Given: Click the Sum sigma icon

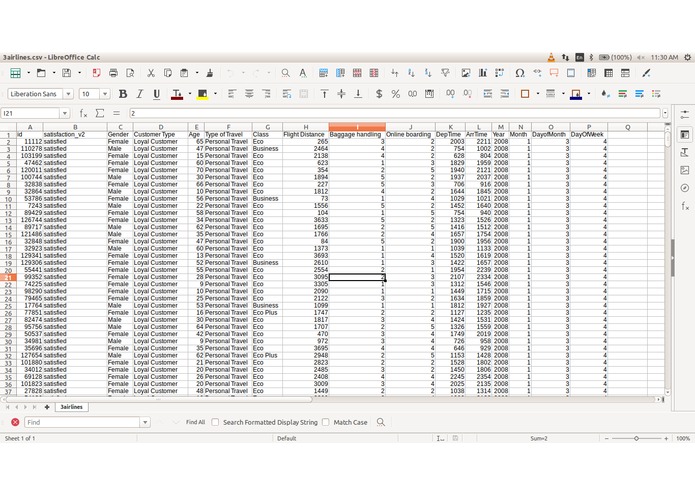Looking at the screenshot, I should tap(100, 113).
